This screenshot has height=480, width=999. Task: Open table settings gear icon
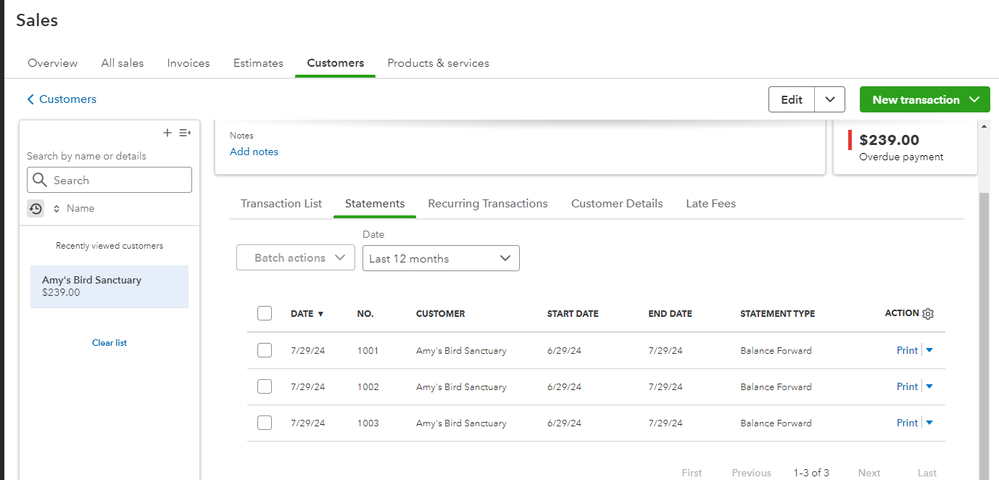pos(928,314)
